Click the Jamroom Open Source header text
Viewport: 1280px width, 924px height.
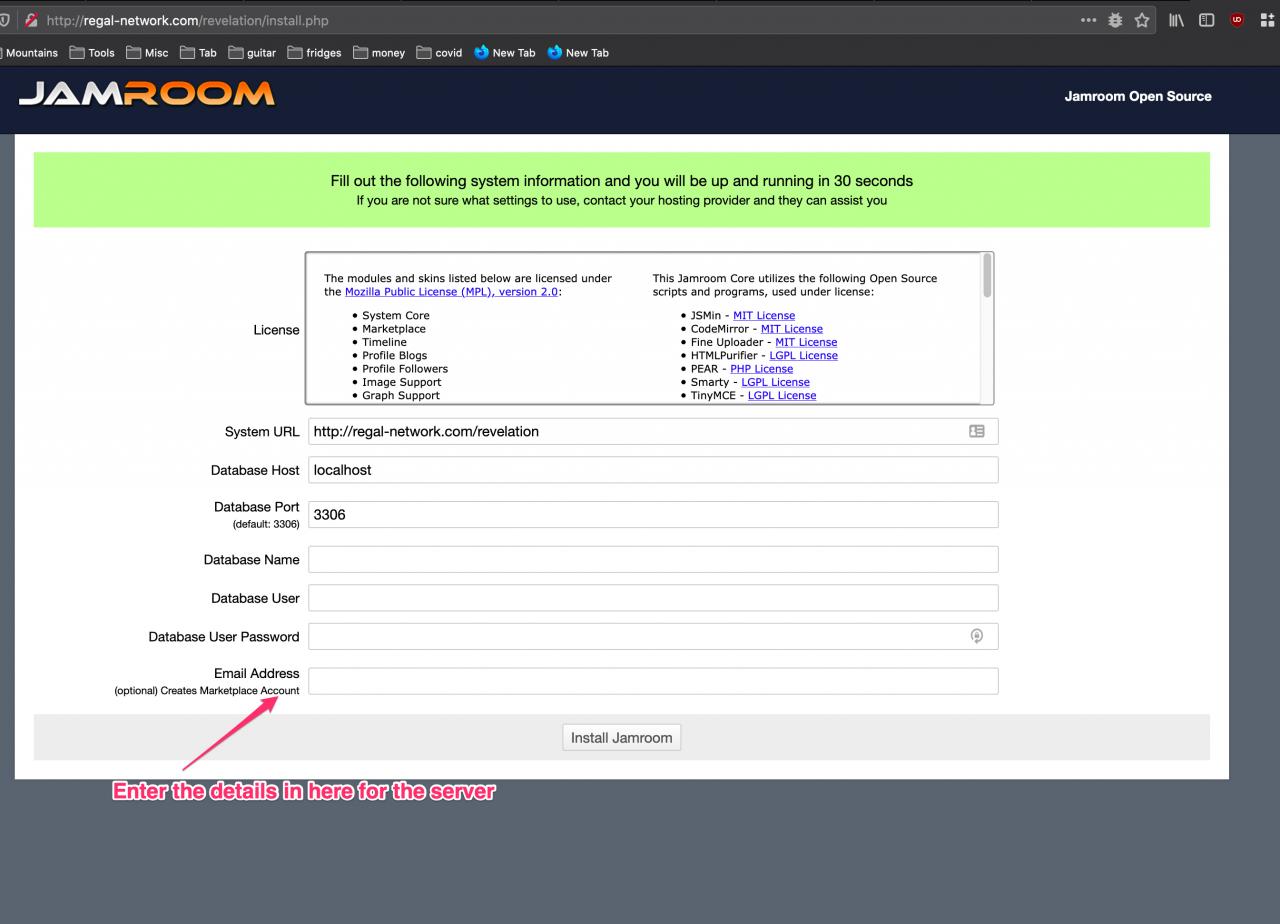tap(1138, 96)
